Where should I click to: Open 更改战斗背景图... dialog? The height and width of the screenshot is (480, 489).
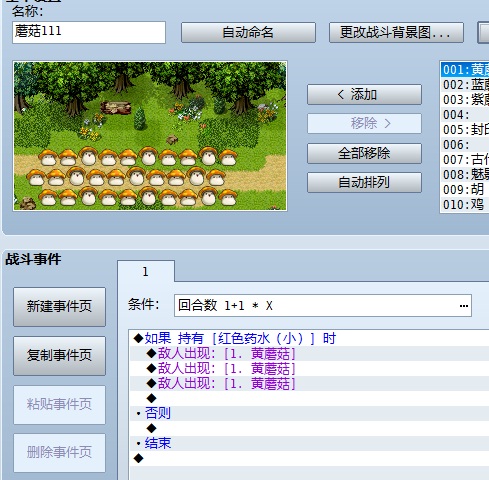[396, 32]
